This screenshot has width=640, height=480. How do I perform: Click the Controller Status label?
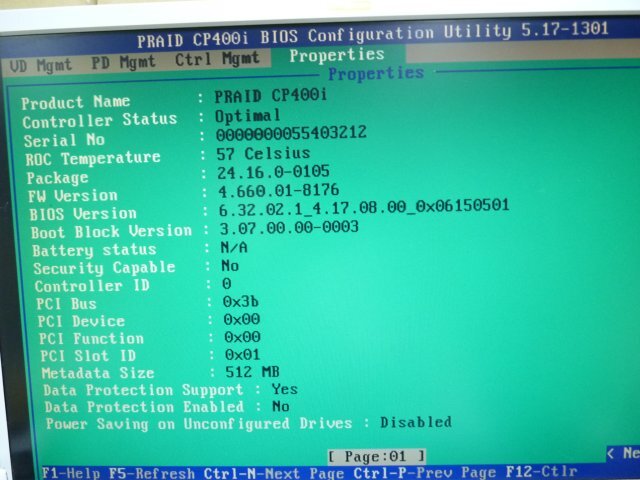100,120
